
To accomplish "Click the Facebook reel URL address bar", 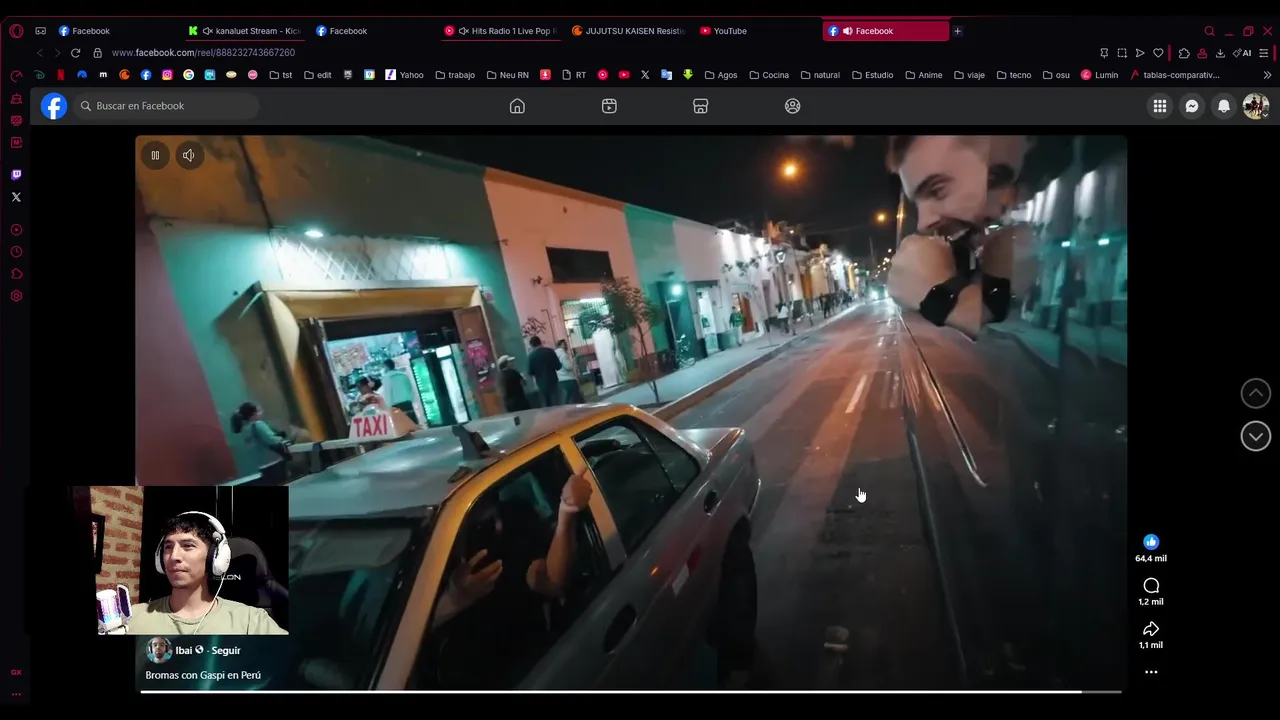I will (x=203, y=53).
